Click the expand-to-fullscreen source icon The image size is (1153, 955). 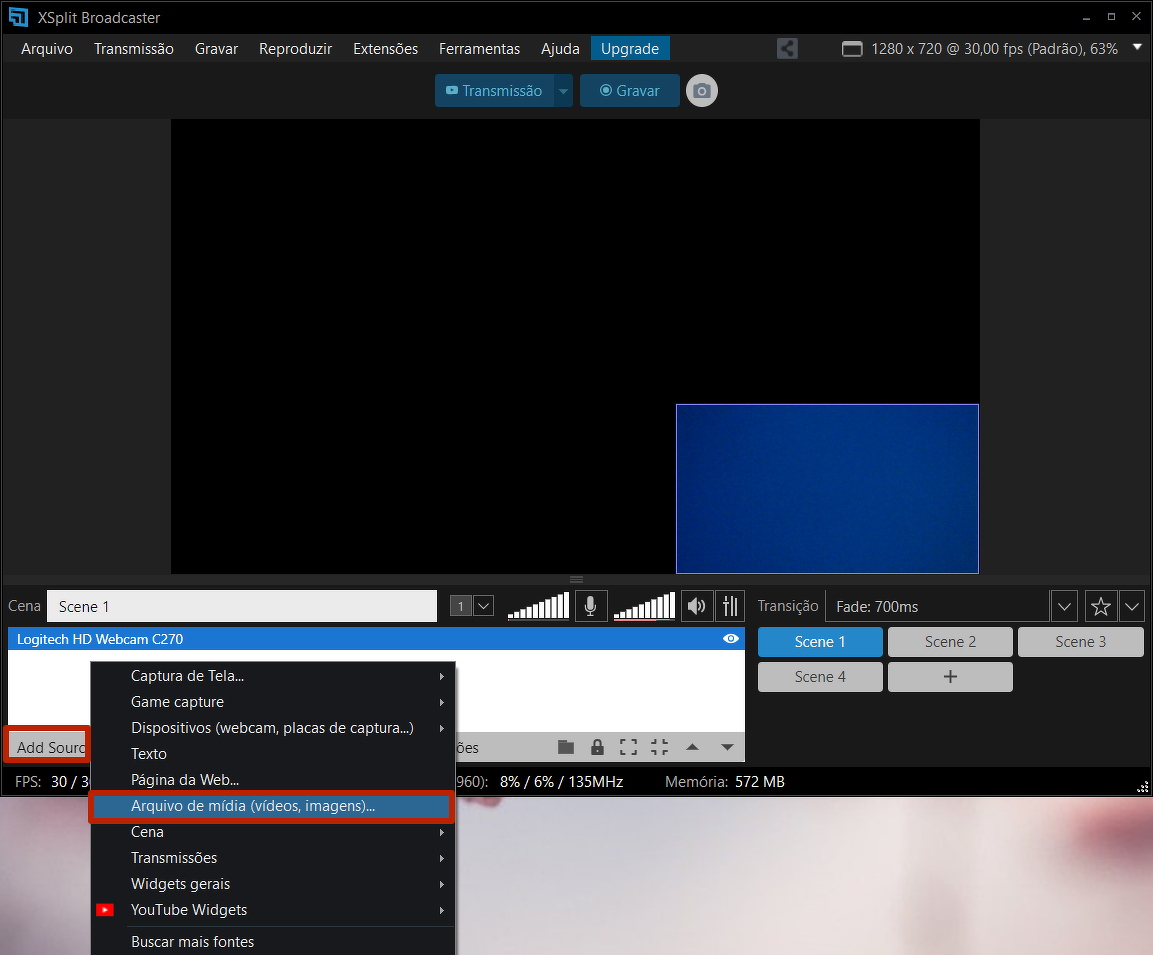(628, 747)
